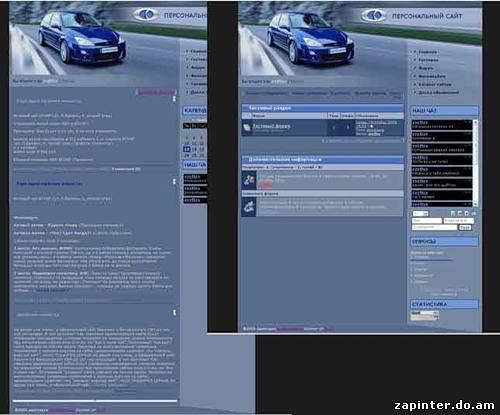Click the statistics counter badge
Screen dimensions: 500x415
click(x=424, y=315)
